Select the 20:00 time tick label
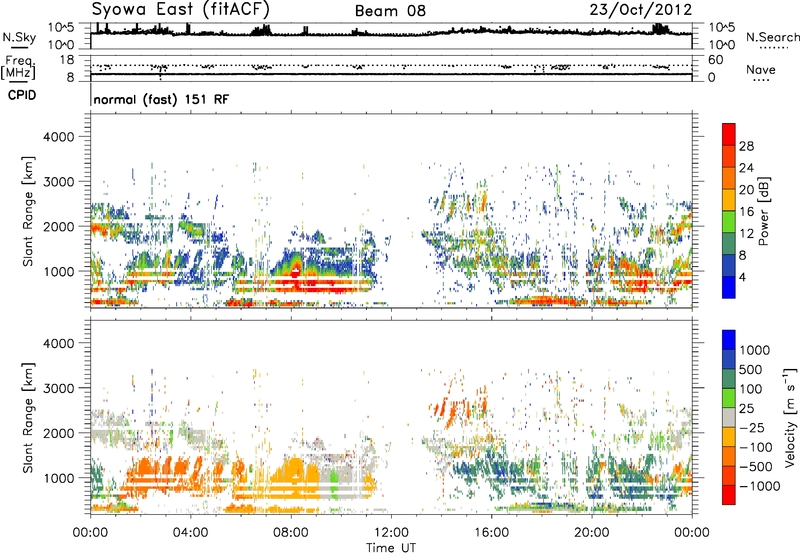The width and height of the screenshot is (800, 554). coord(591,533)
